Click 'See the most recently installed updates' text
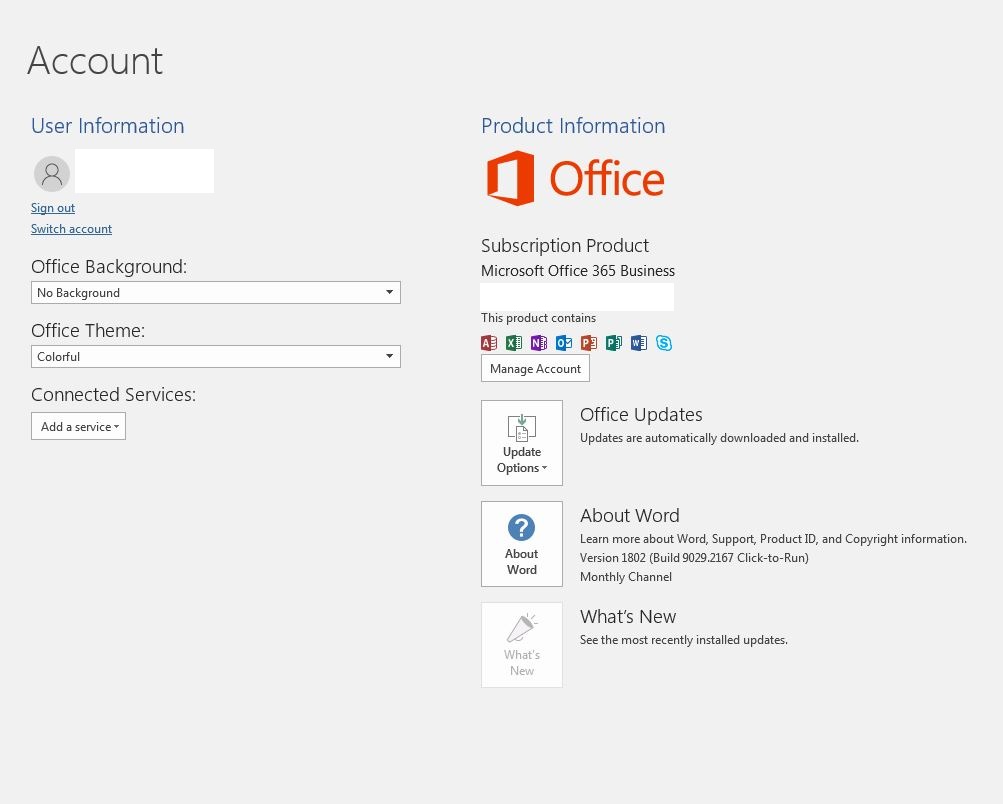This screenshot has width=1003, height=804. tap(683, 640)
